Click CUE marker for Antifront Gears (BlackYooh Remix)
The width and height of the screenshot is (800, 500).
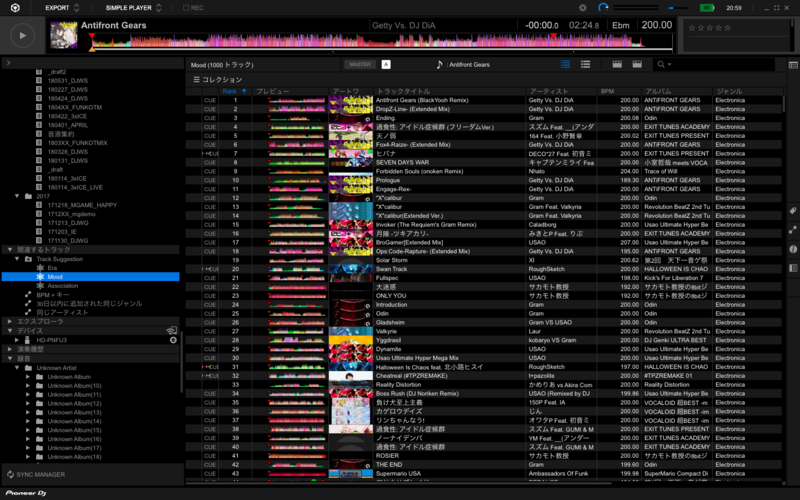(210, 100)
